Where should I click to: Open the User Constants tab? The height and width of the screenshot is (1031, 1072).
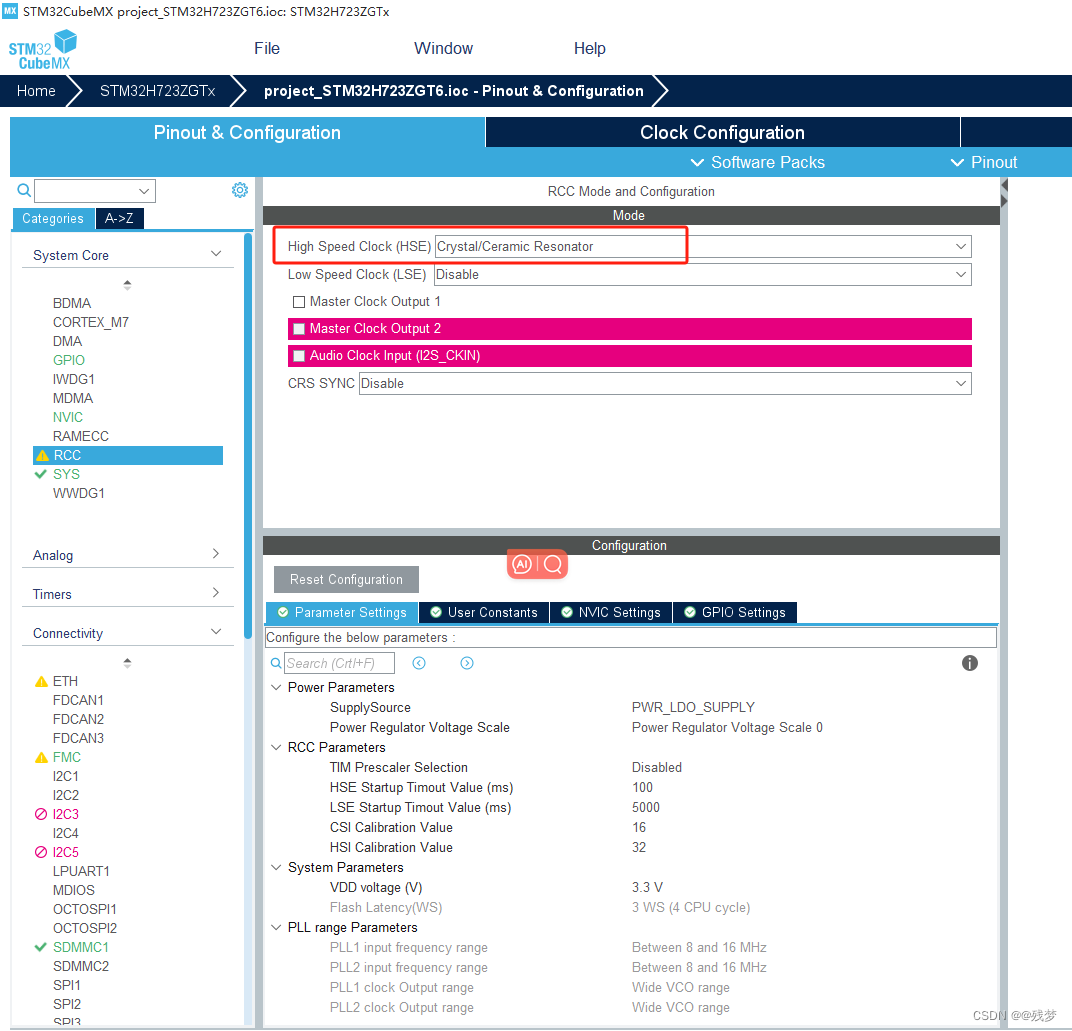484,613
